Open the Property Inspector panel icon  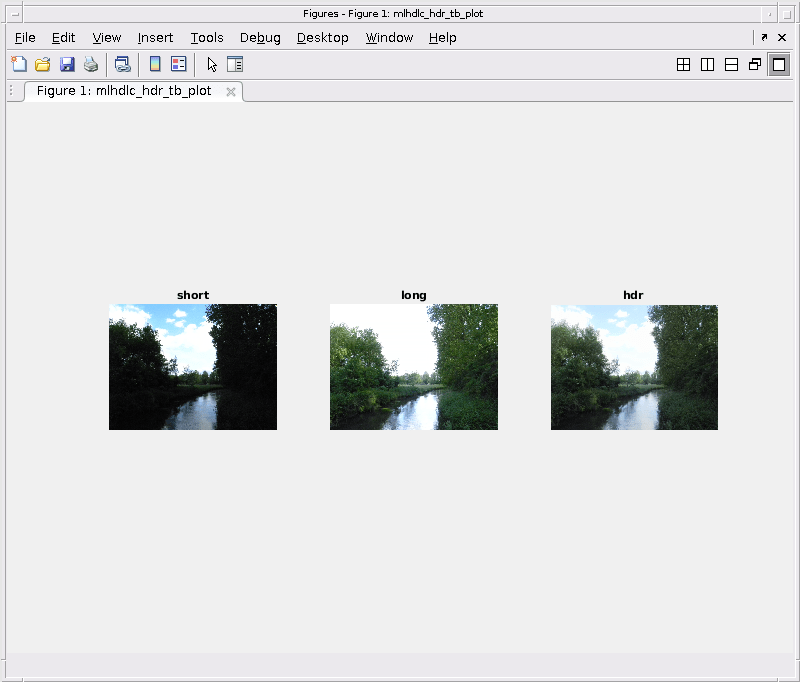[x=235, y=64]
